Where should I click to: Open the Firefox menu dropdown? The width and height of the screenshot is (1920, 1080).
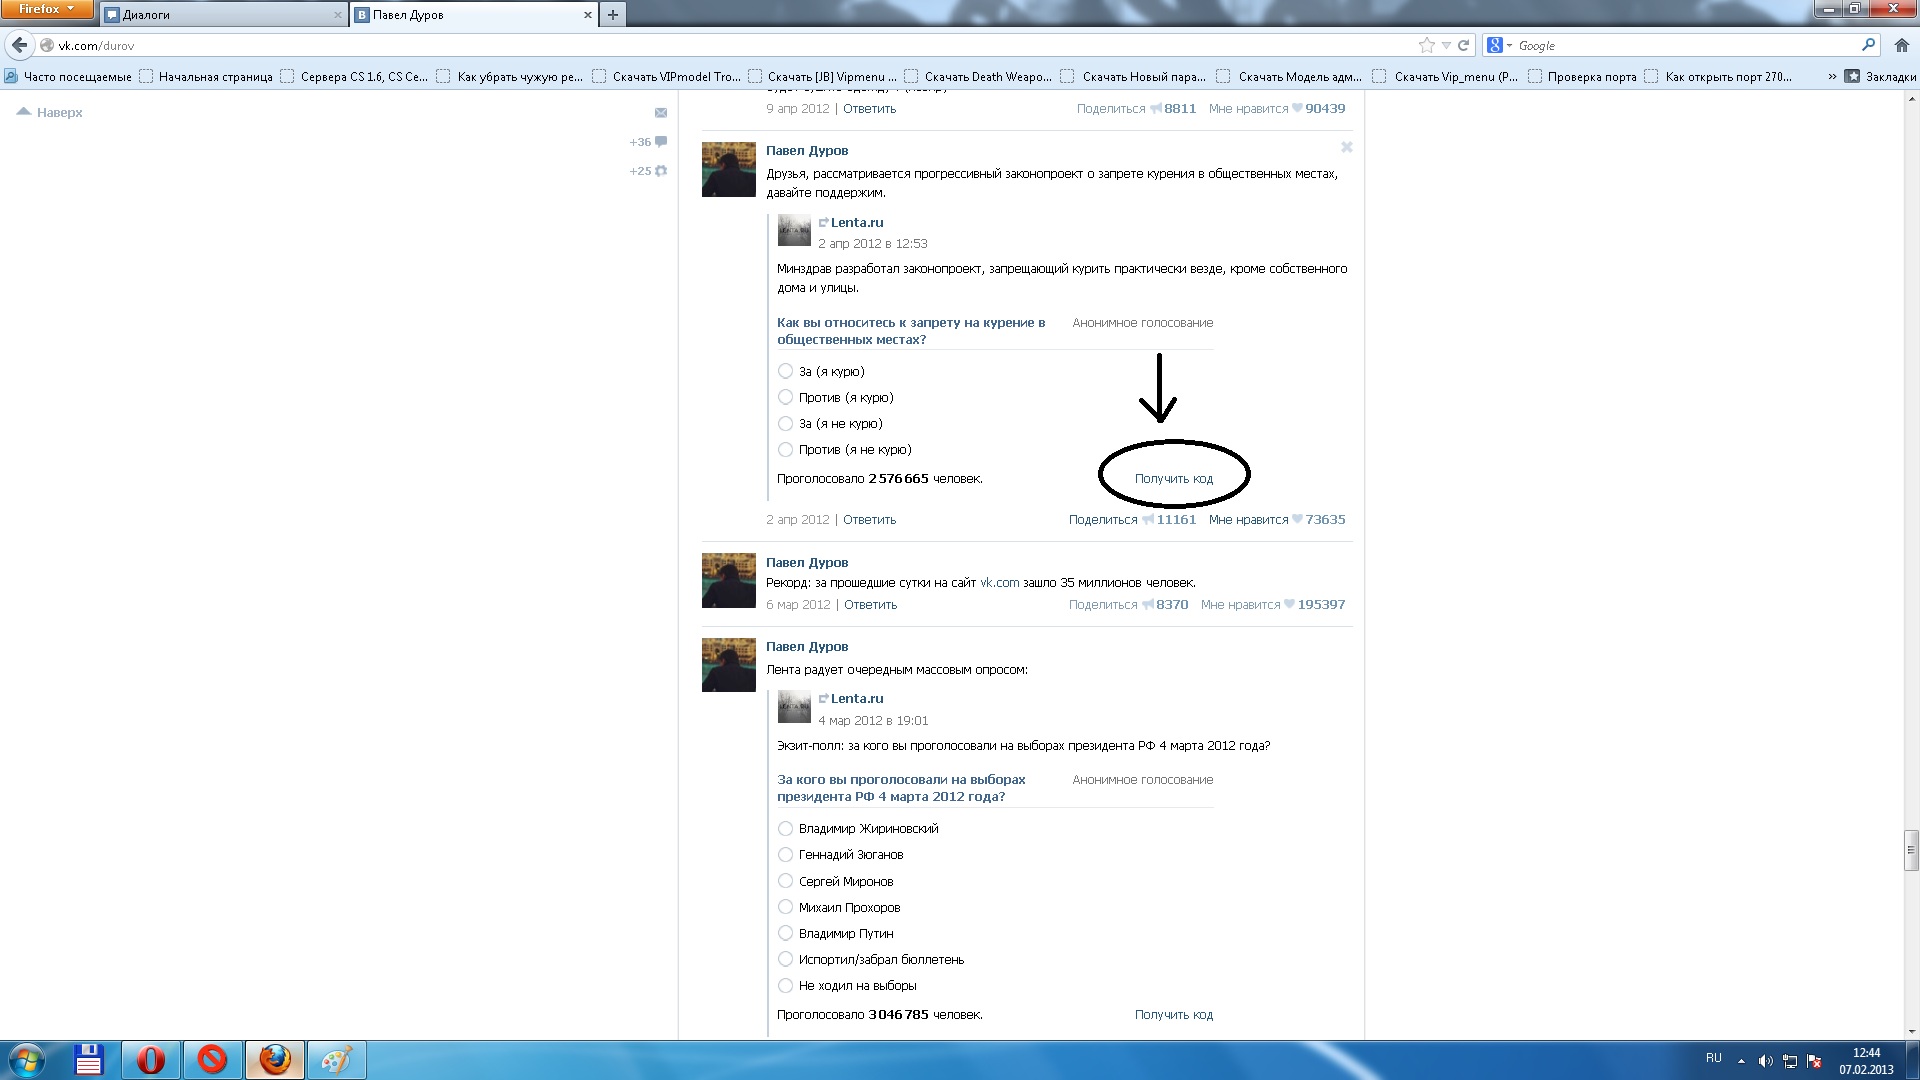coord(46,9)
